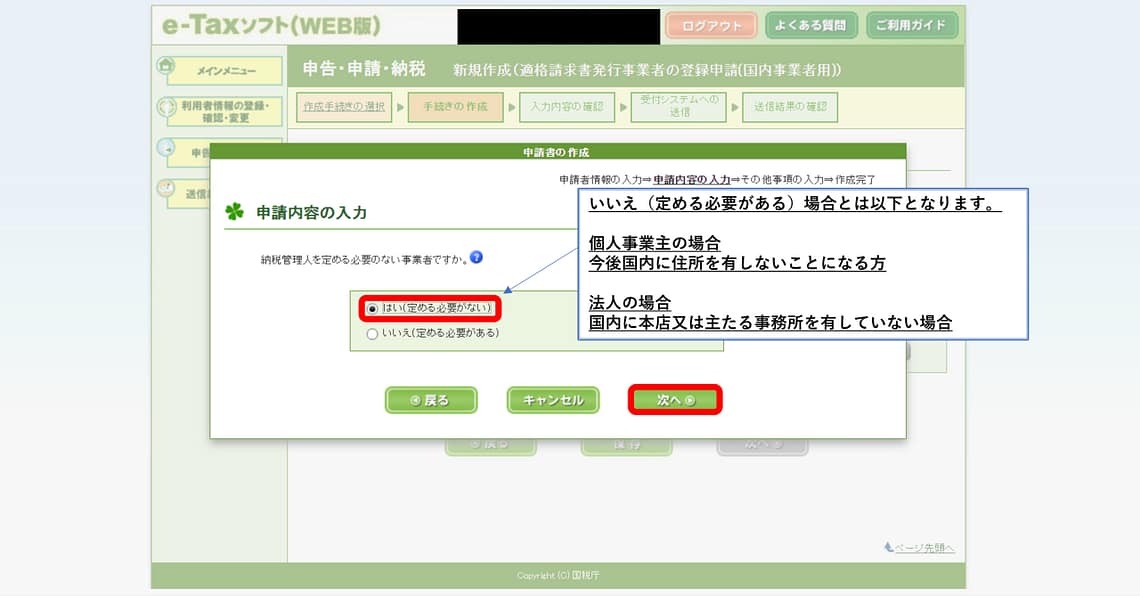Go to 作成手続きの選択 step
The image size is (1140, 596).
pyautogui.click(x=345, y=107)
